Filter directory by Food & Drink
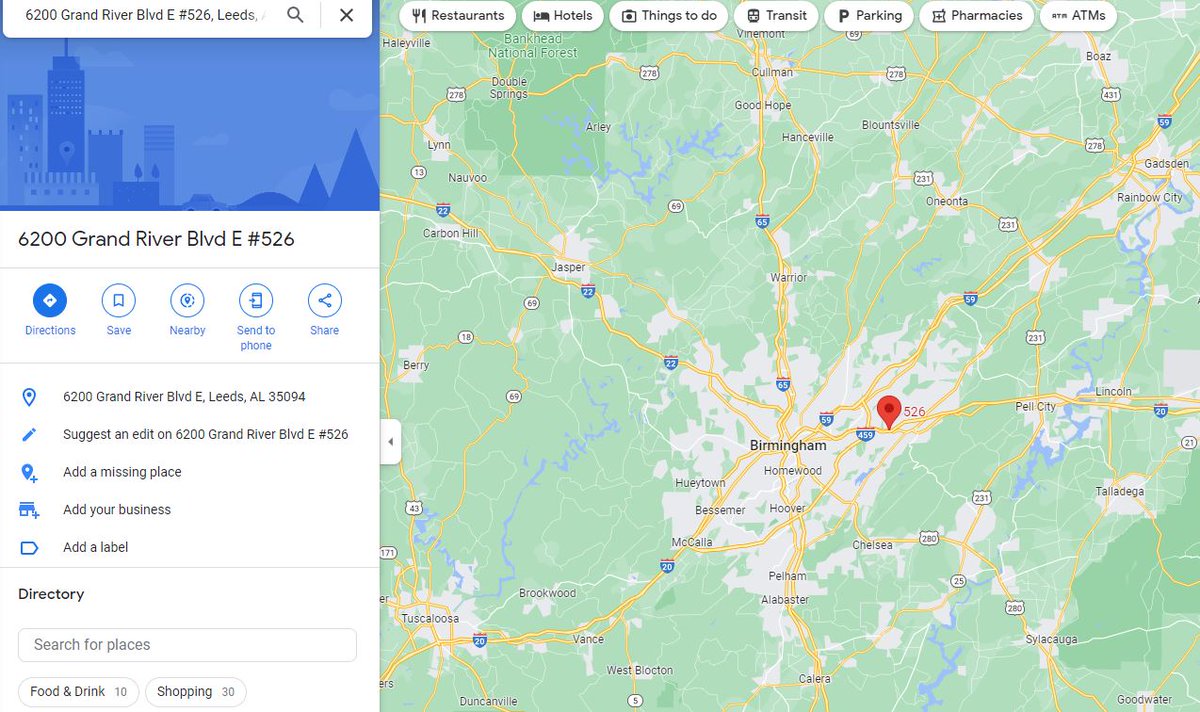1200x712 pixels. [78, 692]
